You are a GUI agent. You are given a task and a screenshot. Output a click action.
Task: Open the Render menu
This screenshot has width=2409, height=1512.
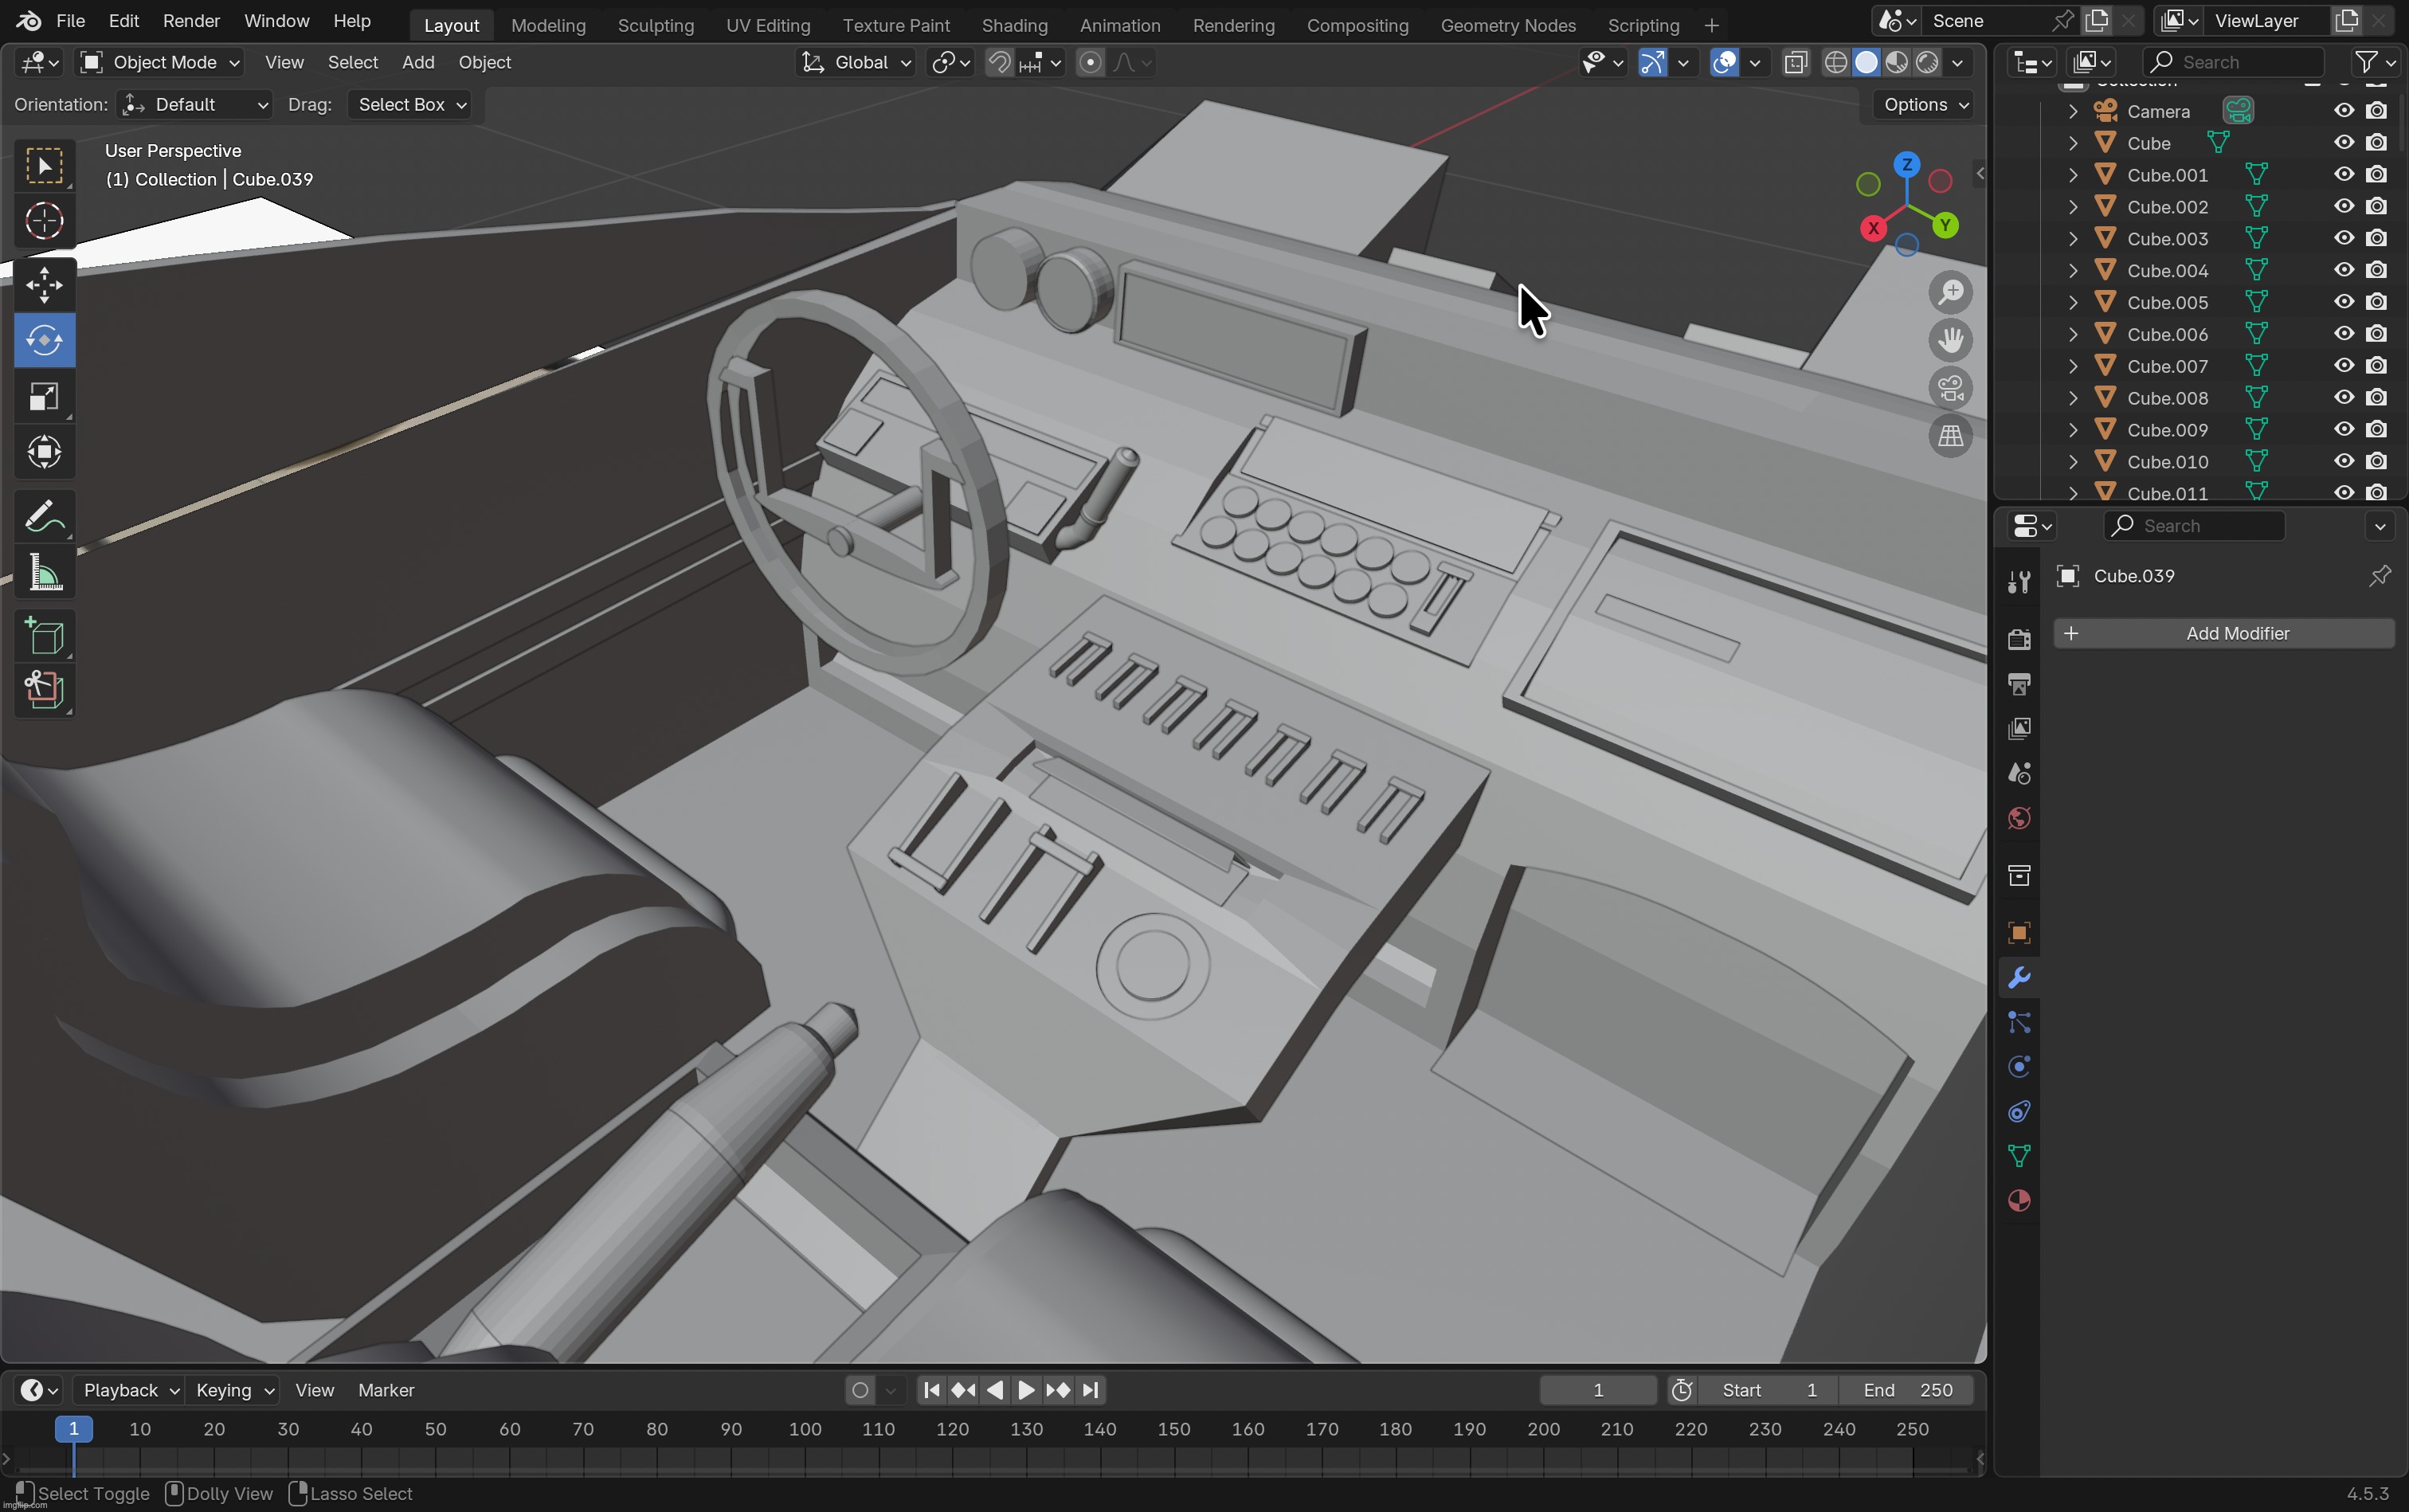191,20
